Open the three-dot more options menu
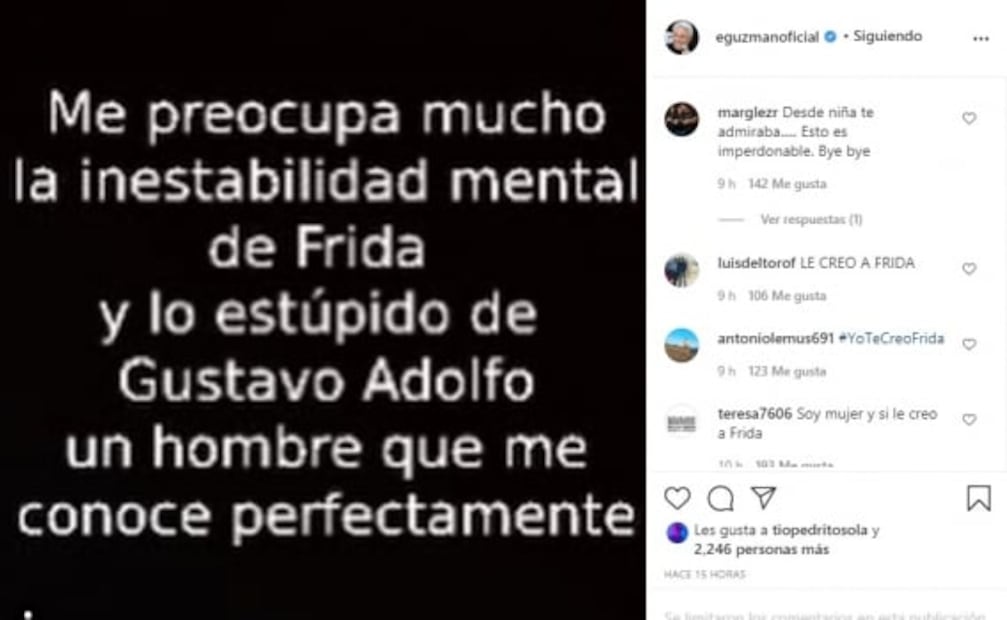Image resolution: width=1007 pixels, height=620 pixels. click(981, 39)
